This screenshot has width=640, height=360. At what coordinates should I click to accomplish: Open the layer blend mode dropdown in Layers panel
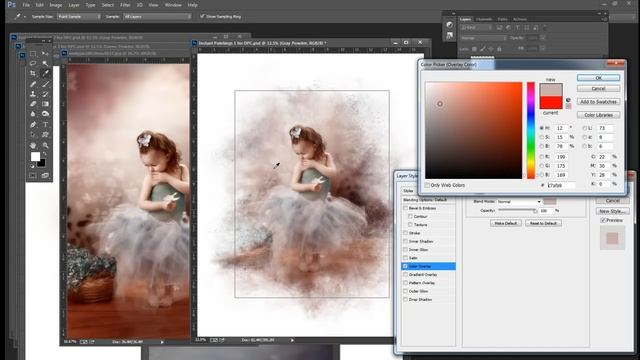click(484, 38)
